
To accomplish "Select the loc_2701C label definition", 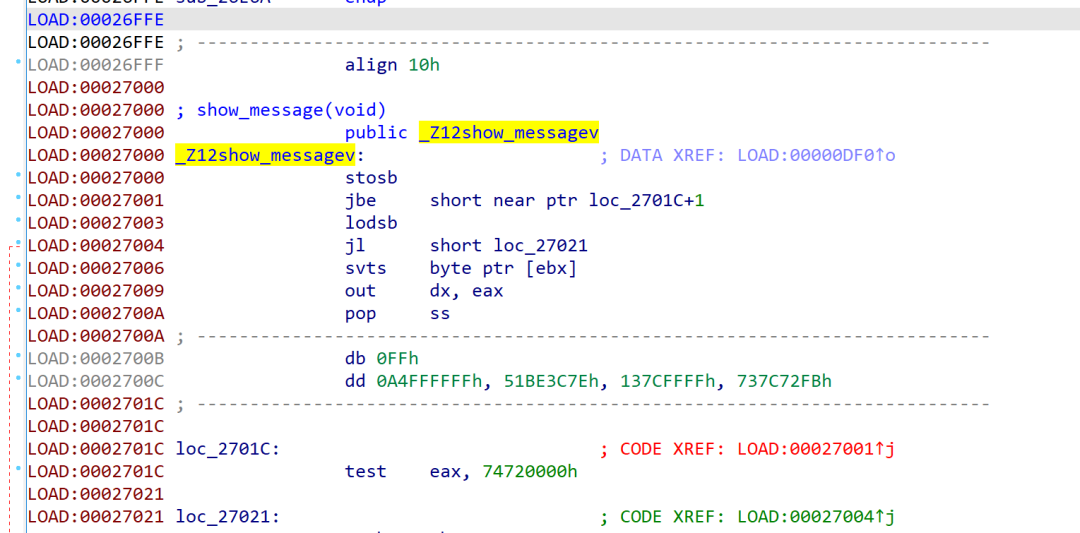I will pos(227,449).
